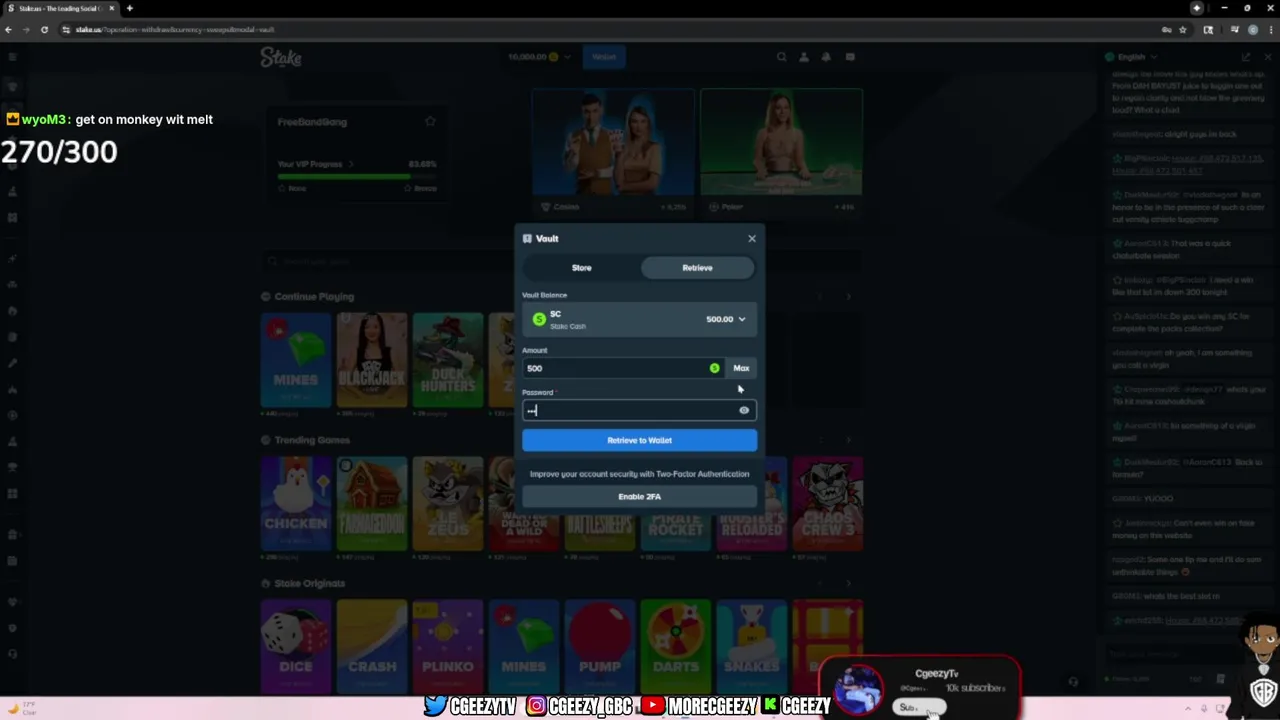This screenshot has width=1280, height=720.
Task: Click the Vault title icon in dialog header
Action: point(527,238)
